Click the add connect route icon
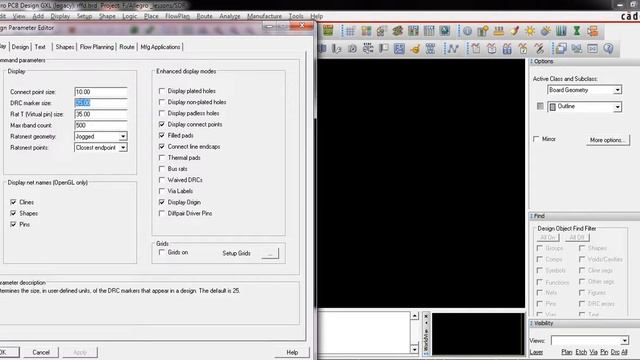 click(453, 49)
